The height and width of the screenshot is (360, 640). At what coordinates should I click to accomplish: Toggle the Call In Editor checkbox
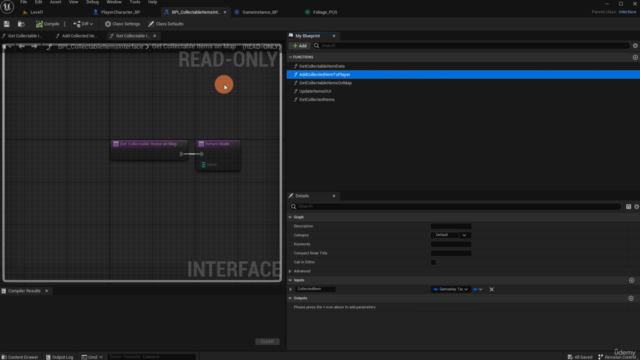tap(433, 262)
